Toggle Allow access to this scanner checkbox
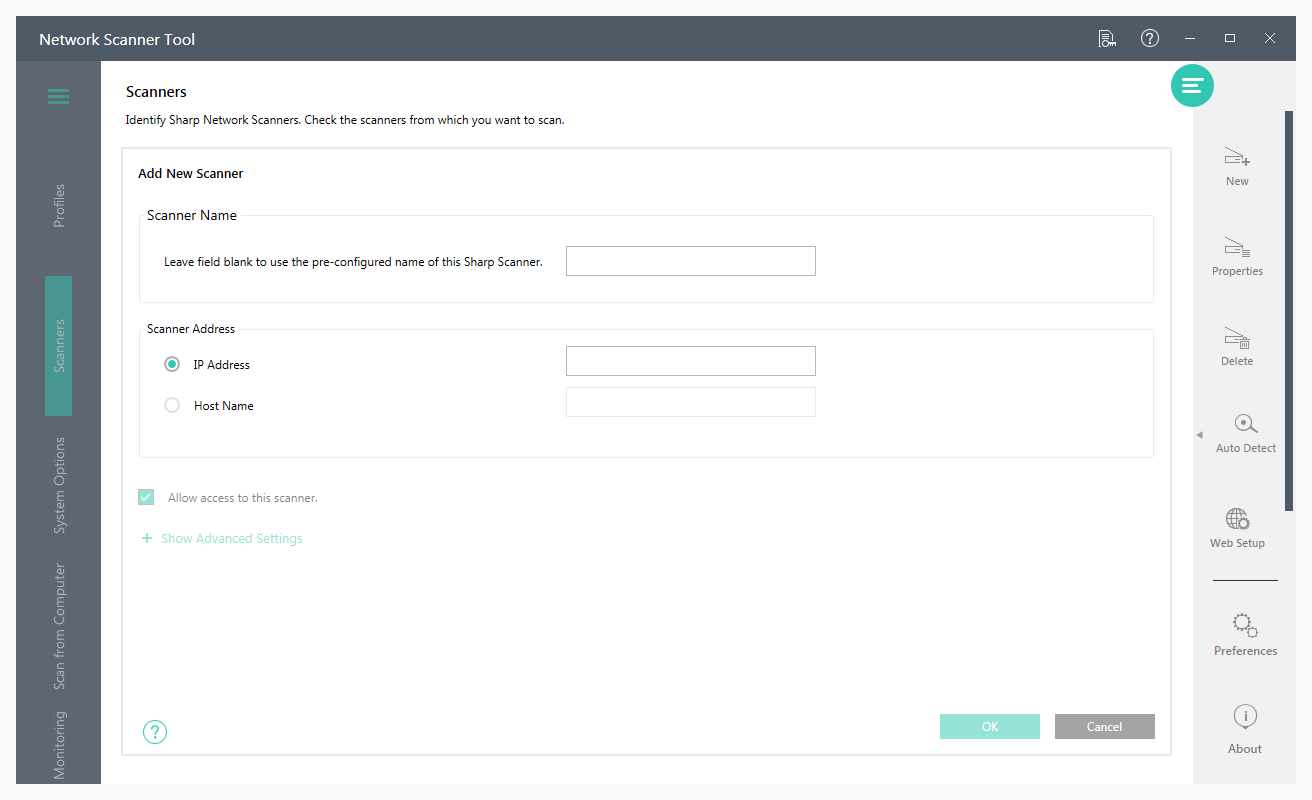 tap(146, 497)
